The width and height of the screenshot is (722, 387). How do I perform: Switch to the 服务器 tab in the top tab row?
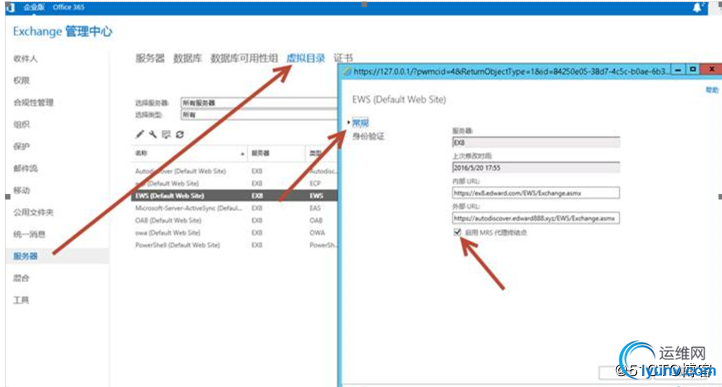point(150,59)
